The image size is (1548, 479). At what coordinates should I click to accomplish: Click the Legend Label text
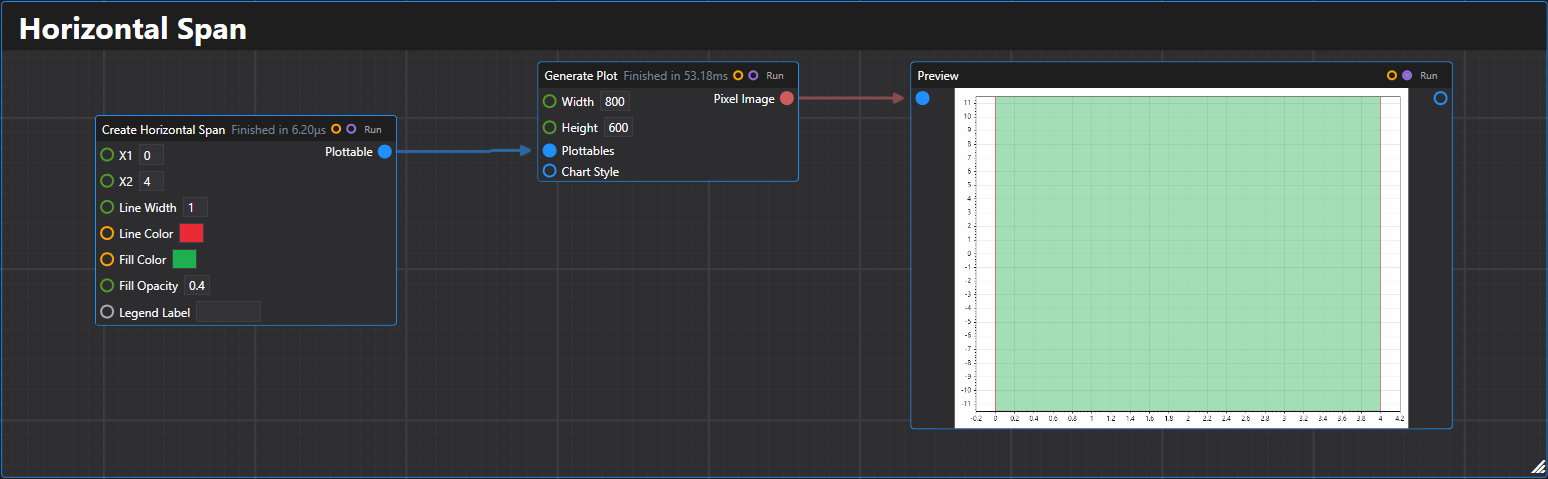(x=155, y=312)
